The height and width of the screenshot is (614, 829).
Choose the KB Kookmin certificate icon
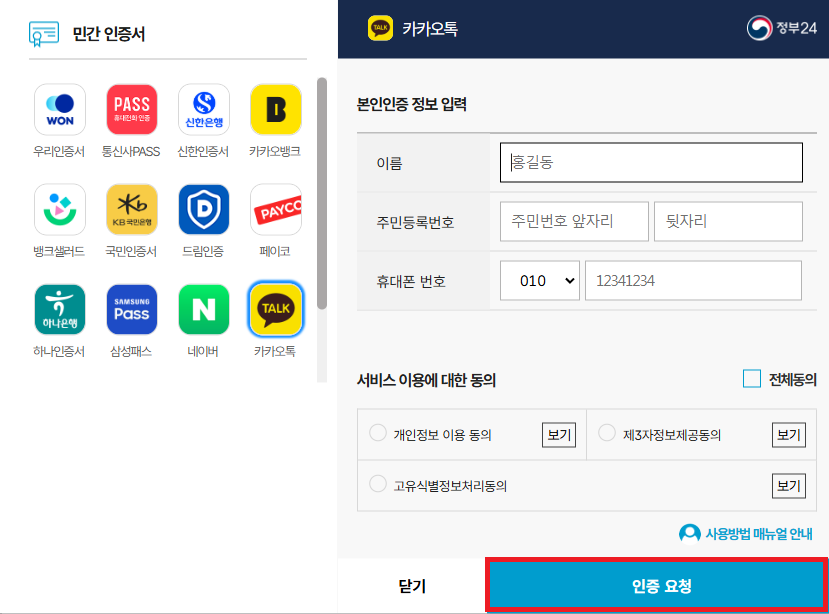pyautogui.click(x=132, y=209)
